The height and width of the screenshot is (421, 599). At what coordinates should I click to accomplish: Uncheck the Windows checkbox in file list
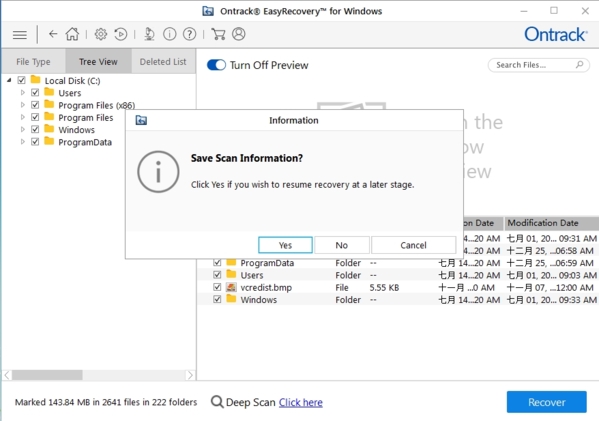217,299
